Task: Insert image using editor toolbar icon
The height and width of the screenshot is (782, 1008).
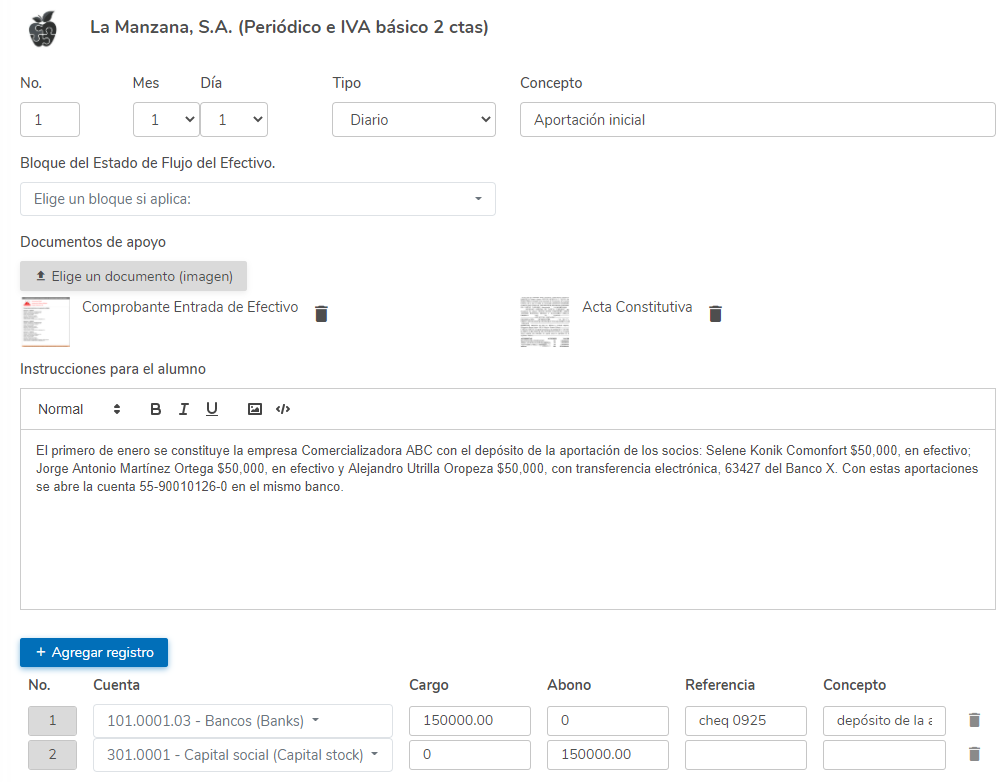Action: pyautogui.click(x=255, y=409)
